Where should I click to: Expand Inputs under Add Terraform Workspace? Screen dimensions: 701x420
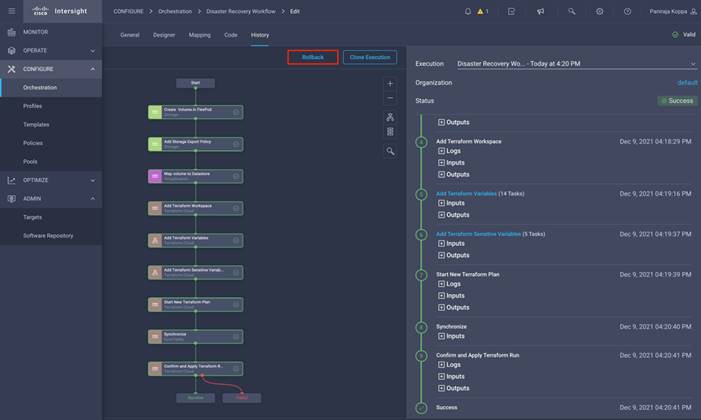(x=452, y=163)
